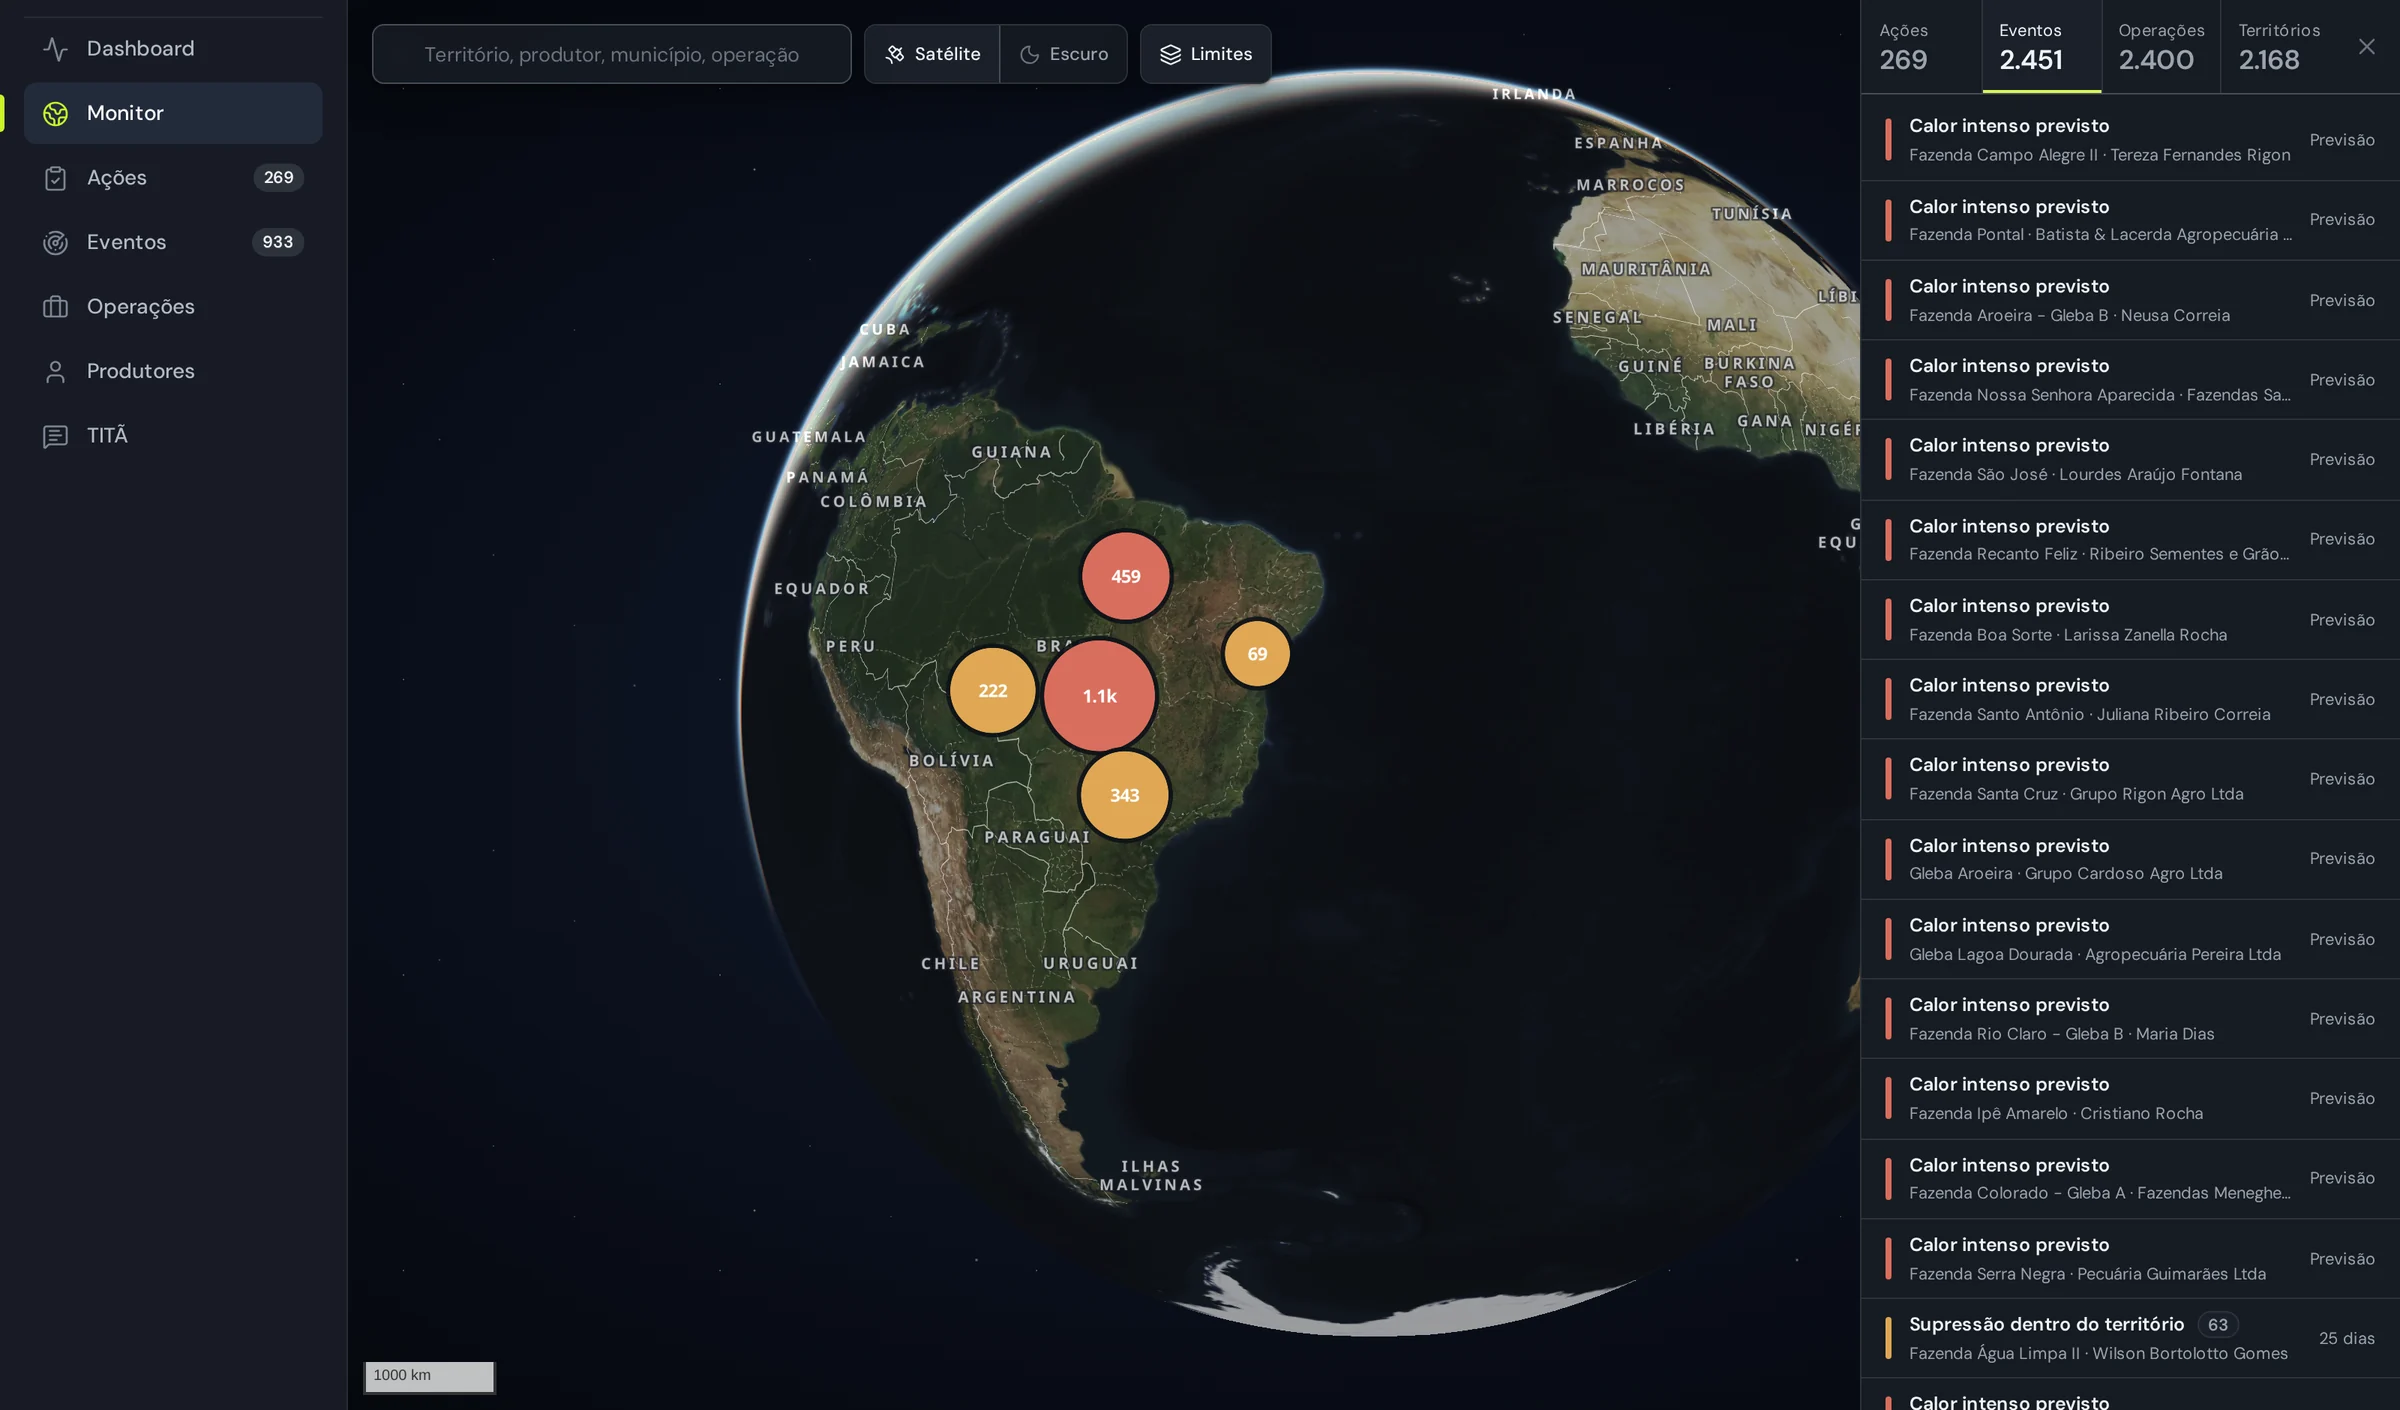Open the 1.1k event cluster marker
Screen dimensions: 2400x1410
click(1100, 696)
